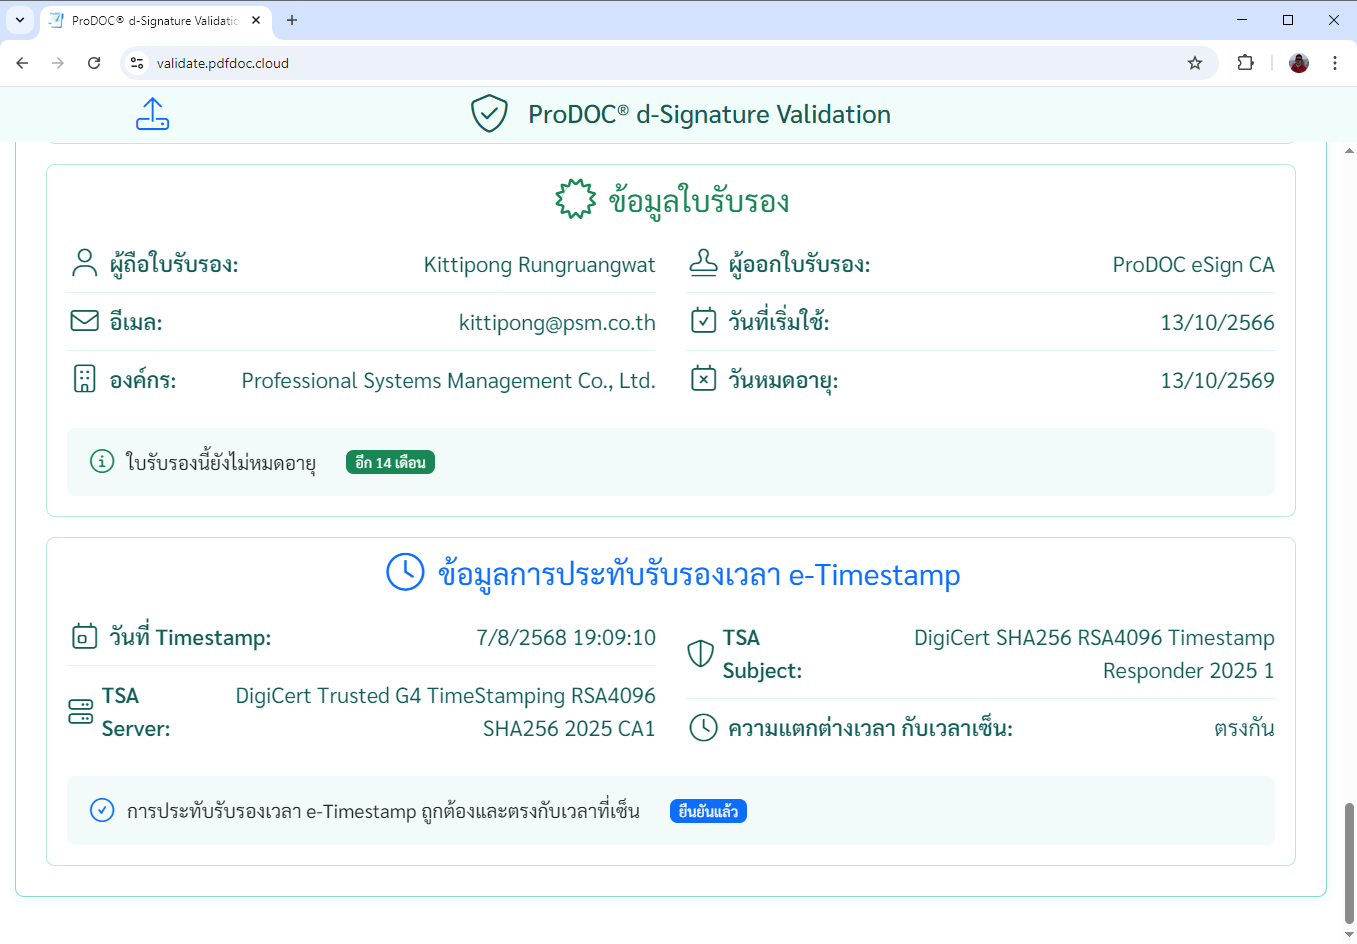The width and height of the screenshot is (1357, 944).
Task: Click the ความแตกต่างเวลา กับเวลาเซ็น label
Action: click(x=870, y=728)
